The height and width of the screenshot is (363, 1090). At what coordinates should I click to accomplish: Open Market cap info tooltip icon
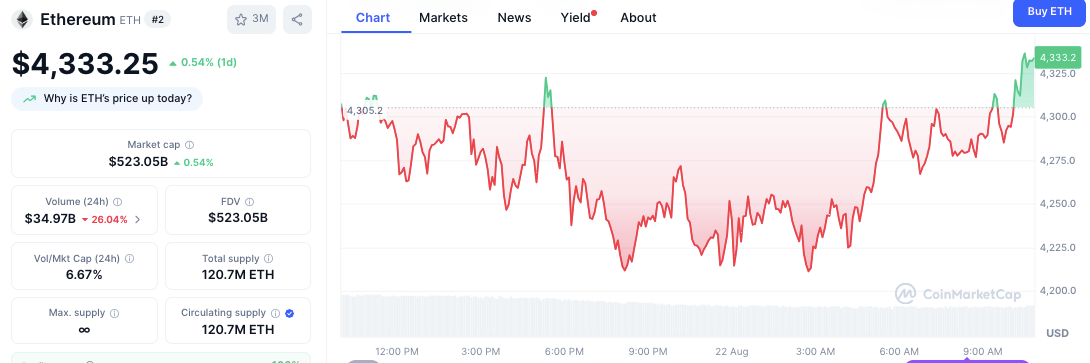pyautogui.click(x=190, y=145)
